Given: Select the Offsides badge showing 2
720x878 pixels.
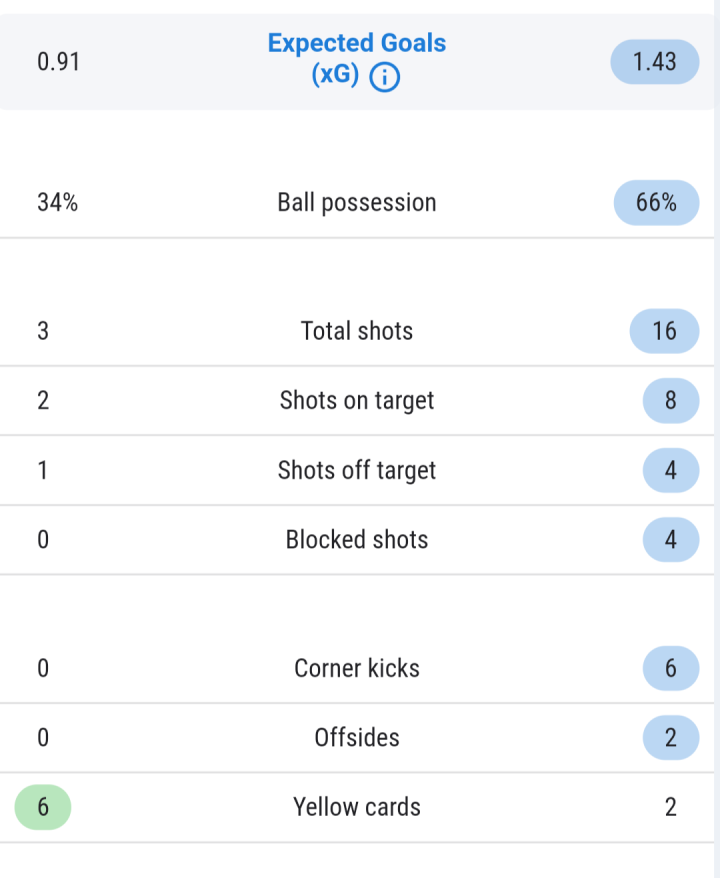Looking at the screenshot, I should 671,737.
